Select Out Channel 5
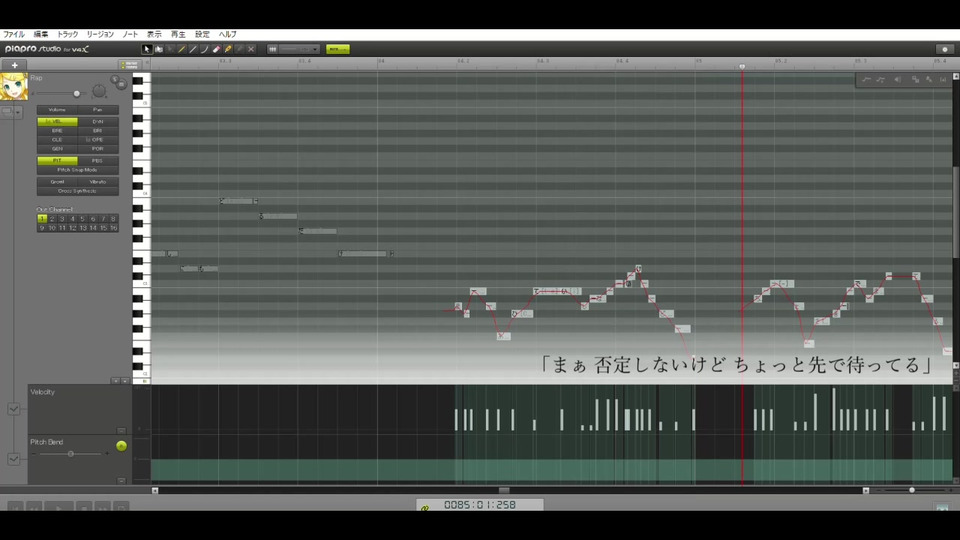 click(x=83, y=219)
